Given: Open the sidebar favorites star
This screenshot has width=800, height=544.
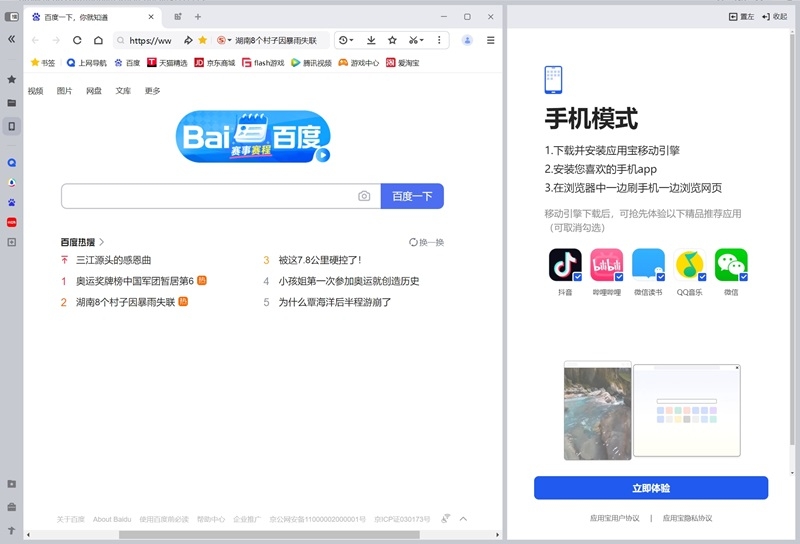Looking at the screenshot, I should pyautogui.click(x=12, y=79).
